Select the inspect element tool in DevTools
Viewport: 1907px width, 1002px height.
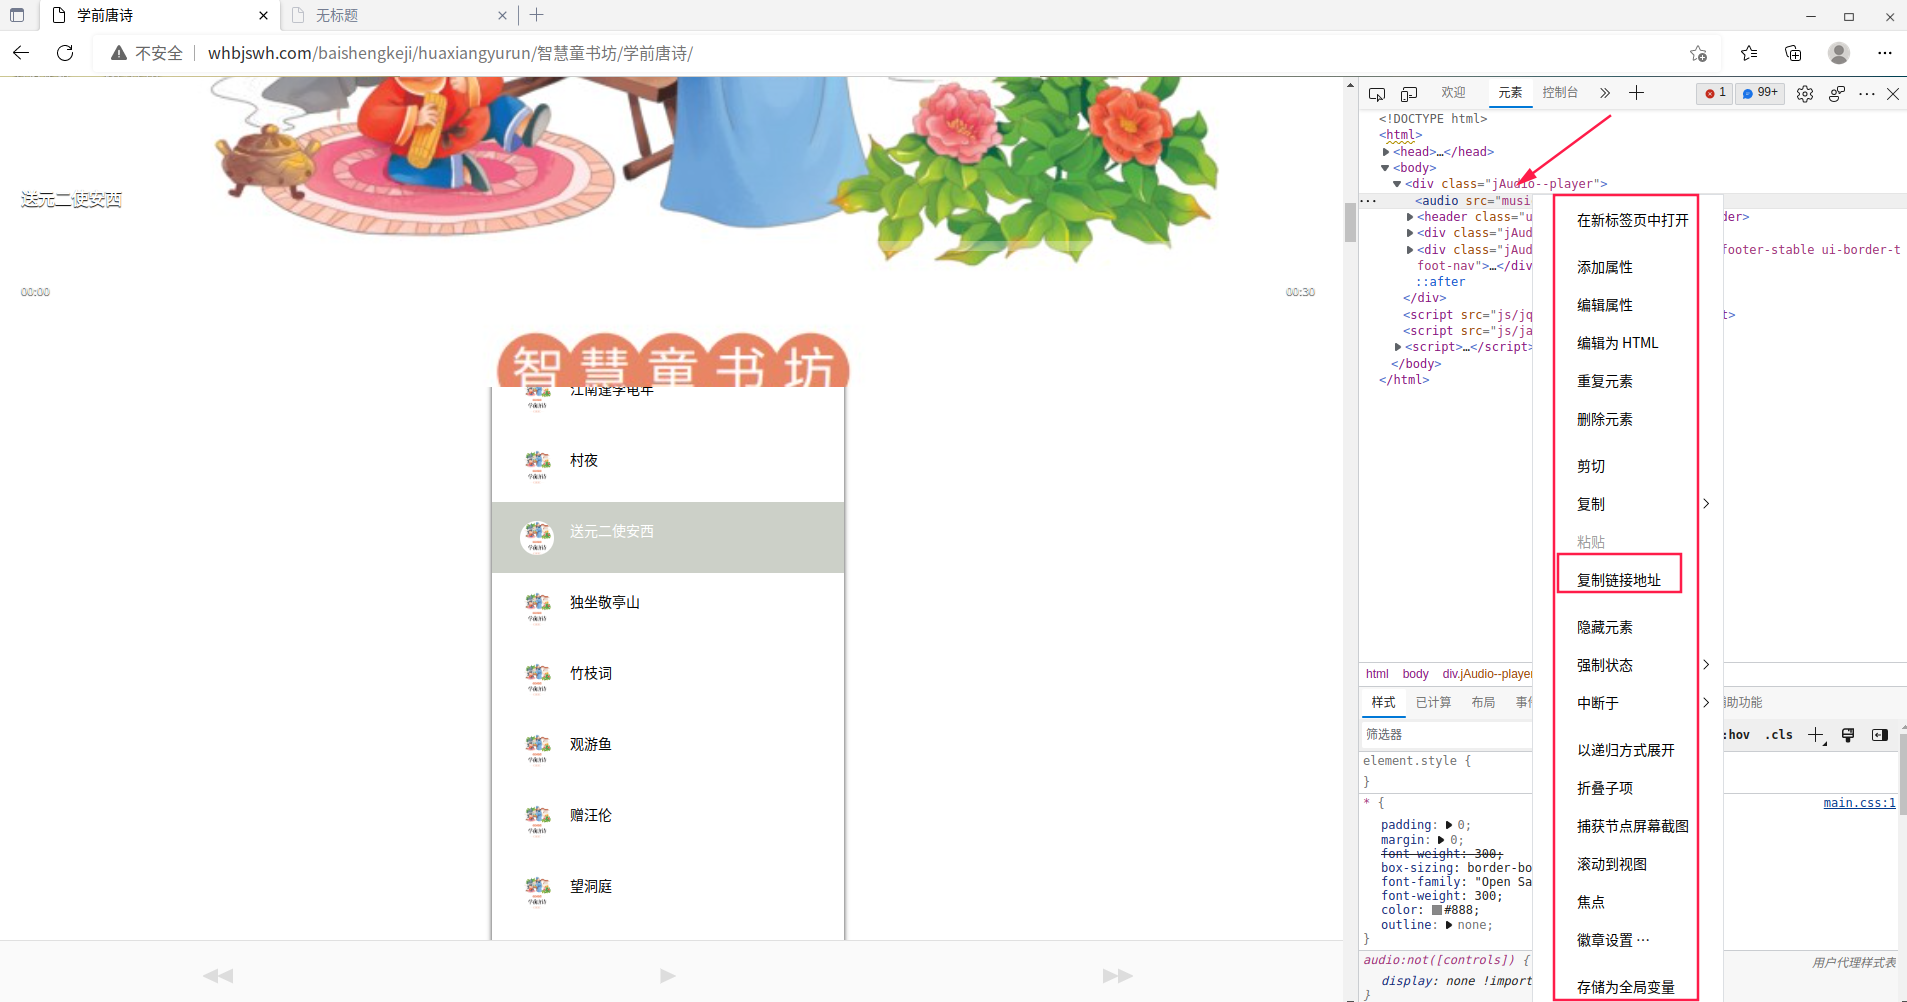[1377, 93]
